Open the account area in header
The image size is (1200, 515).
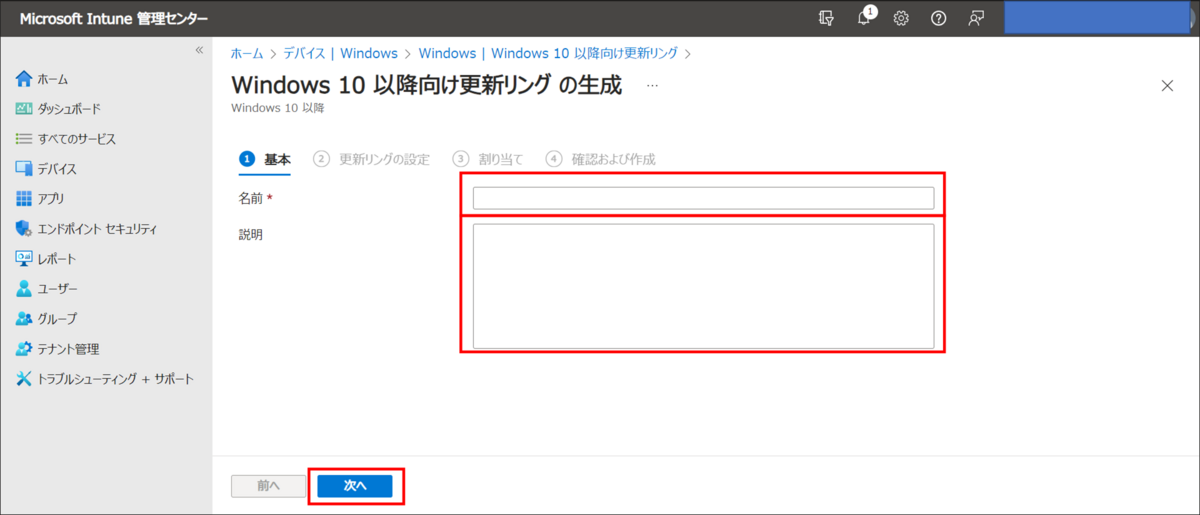point(1098,18)
